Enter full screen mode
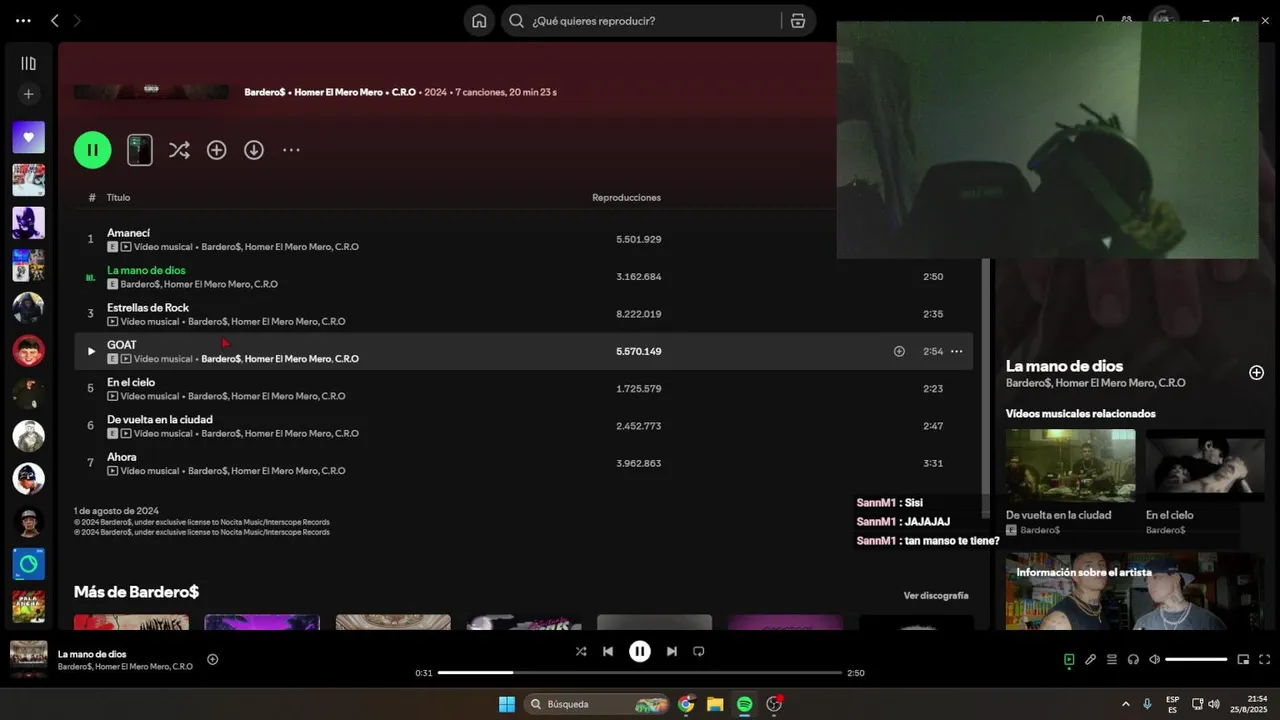 [1265, 659]
